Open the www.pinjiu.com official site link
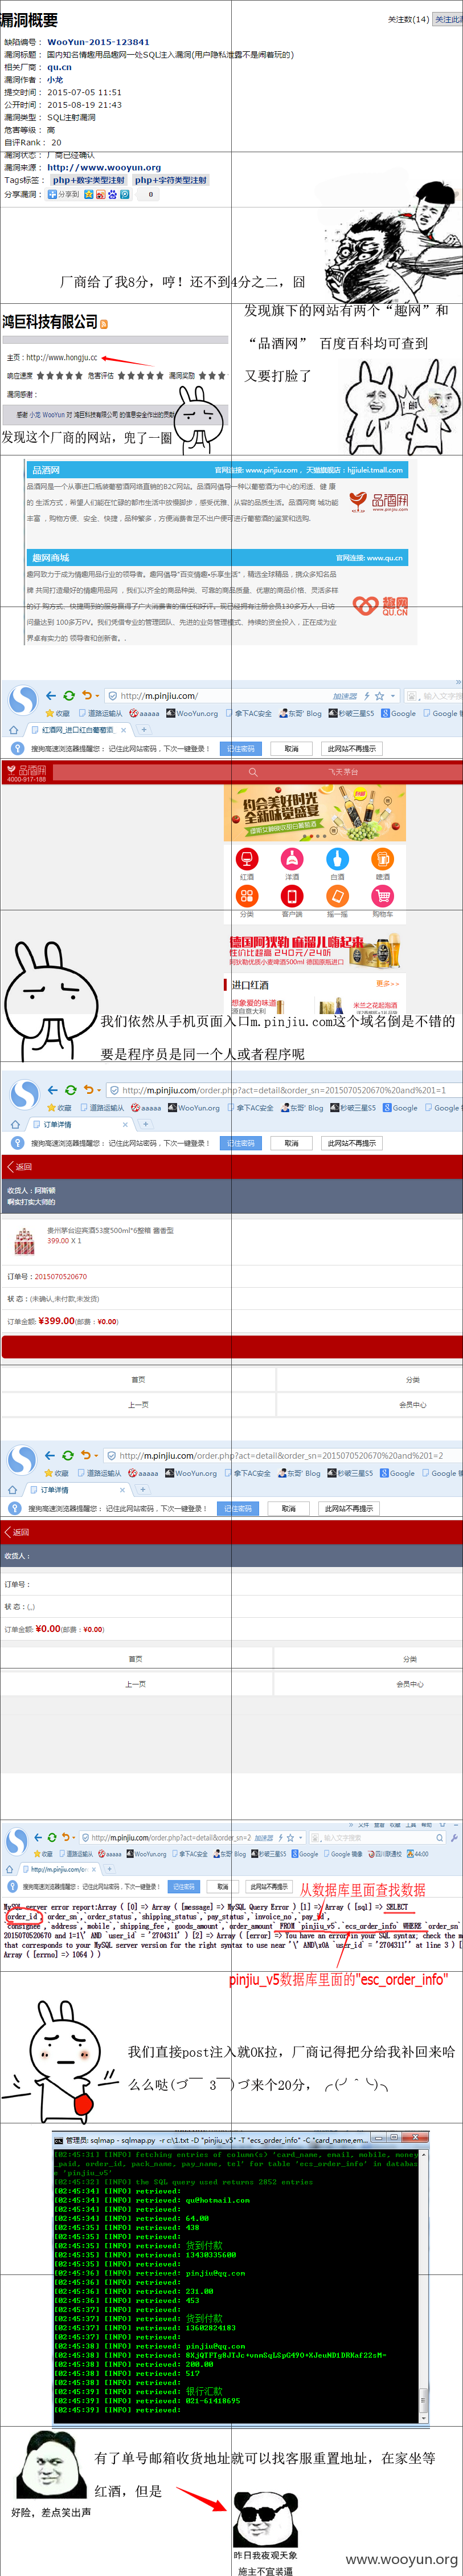The height and width of the screenshot is (2576, 463). [272, 469]
